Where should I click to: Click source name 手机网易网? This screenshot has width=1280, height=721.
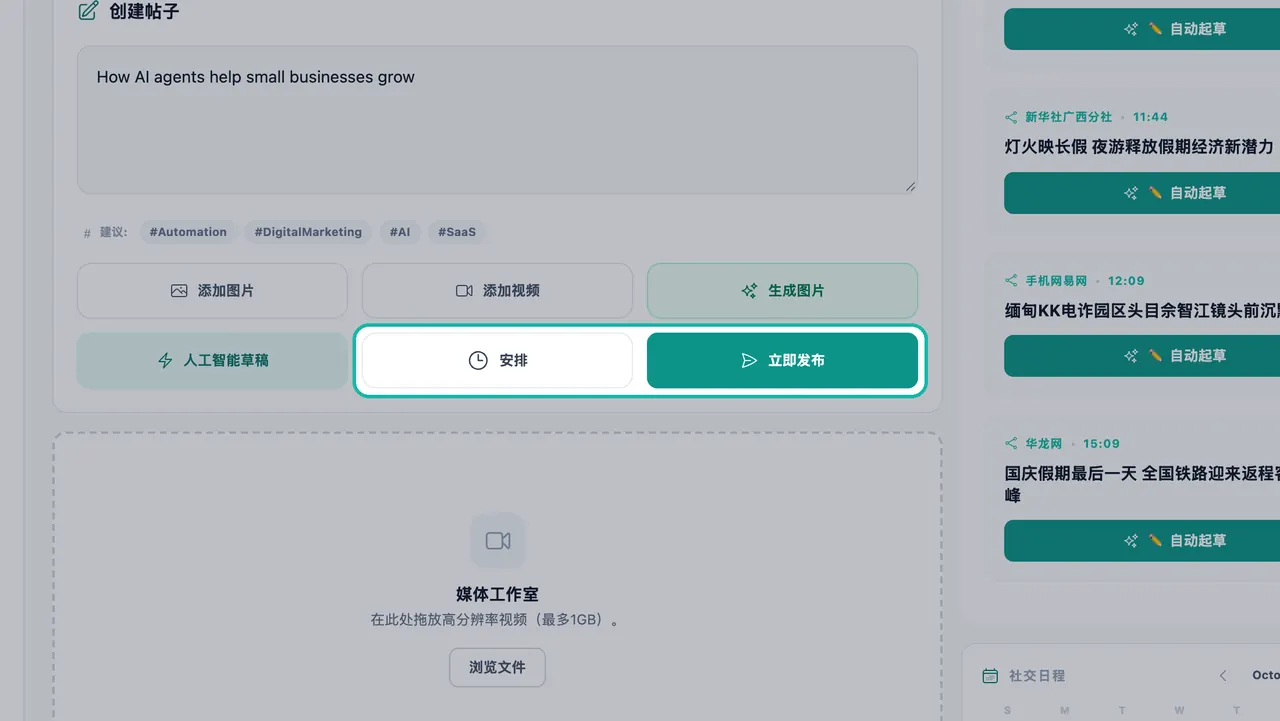(1056, 281)
